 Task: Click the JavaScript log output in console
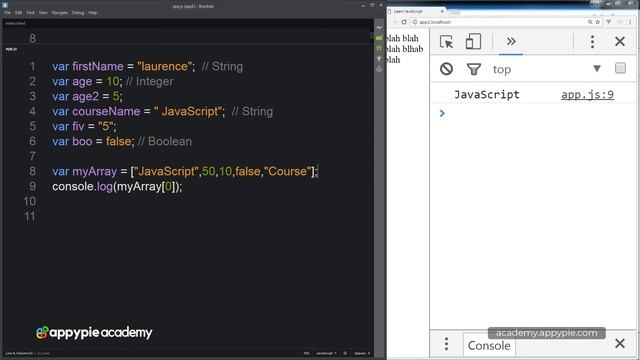point(487,95)
